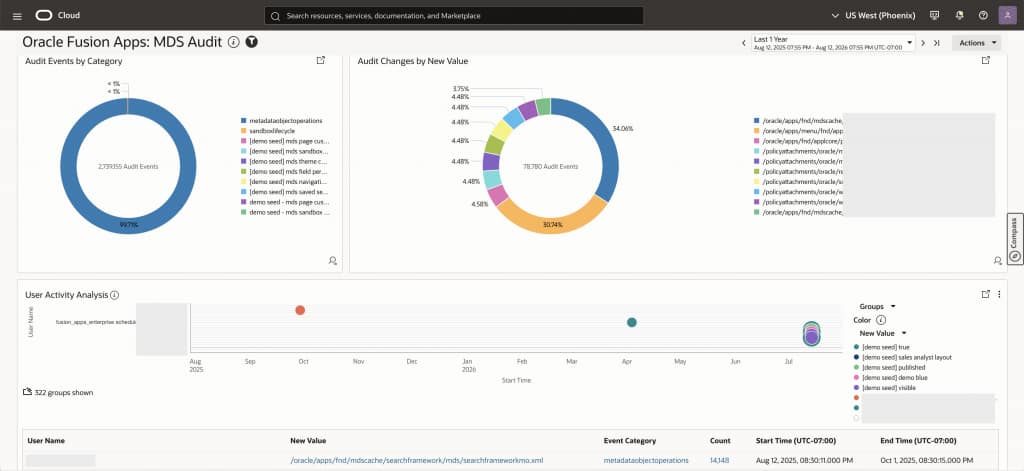Open the help question mark icon
1024x471 pixels.
click(984, 15)
